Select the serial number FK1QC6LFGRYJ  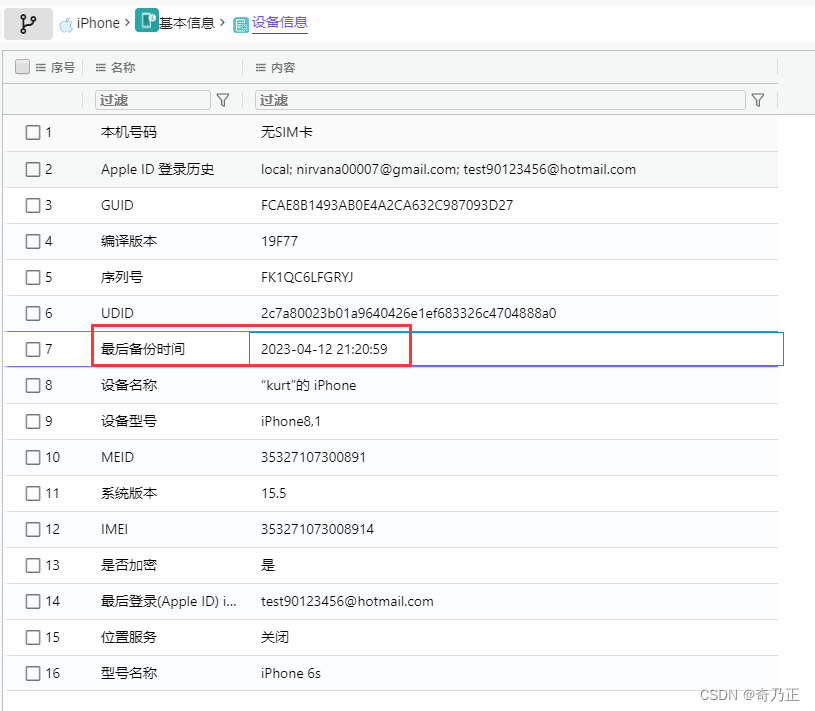(307, 277)
